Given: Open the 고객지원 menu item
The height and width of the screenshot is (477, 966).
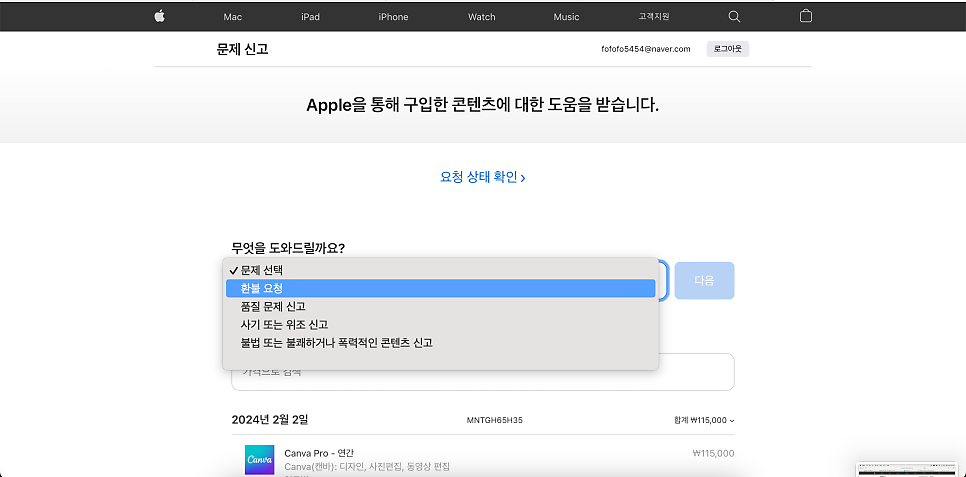Looking at the screenshot, I should 654,17.
